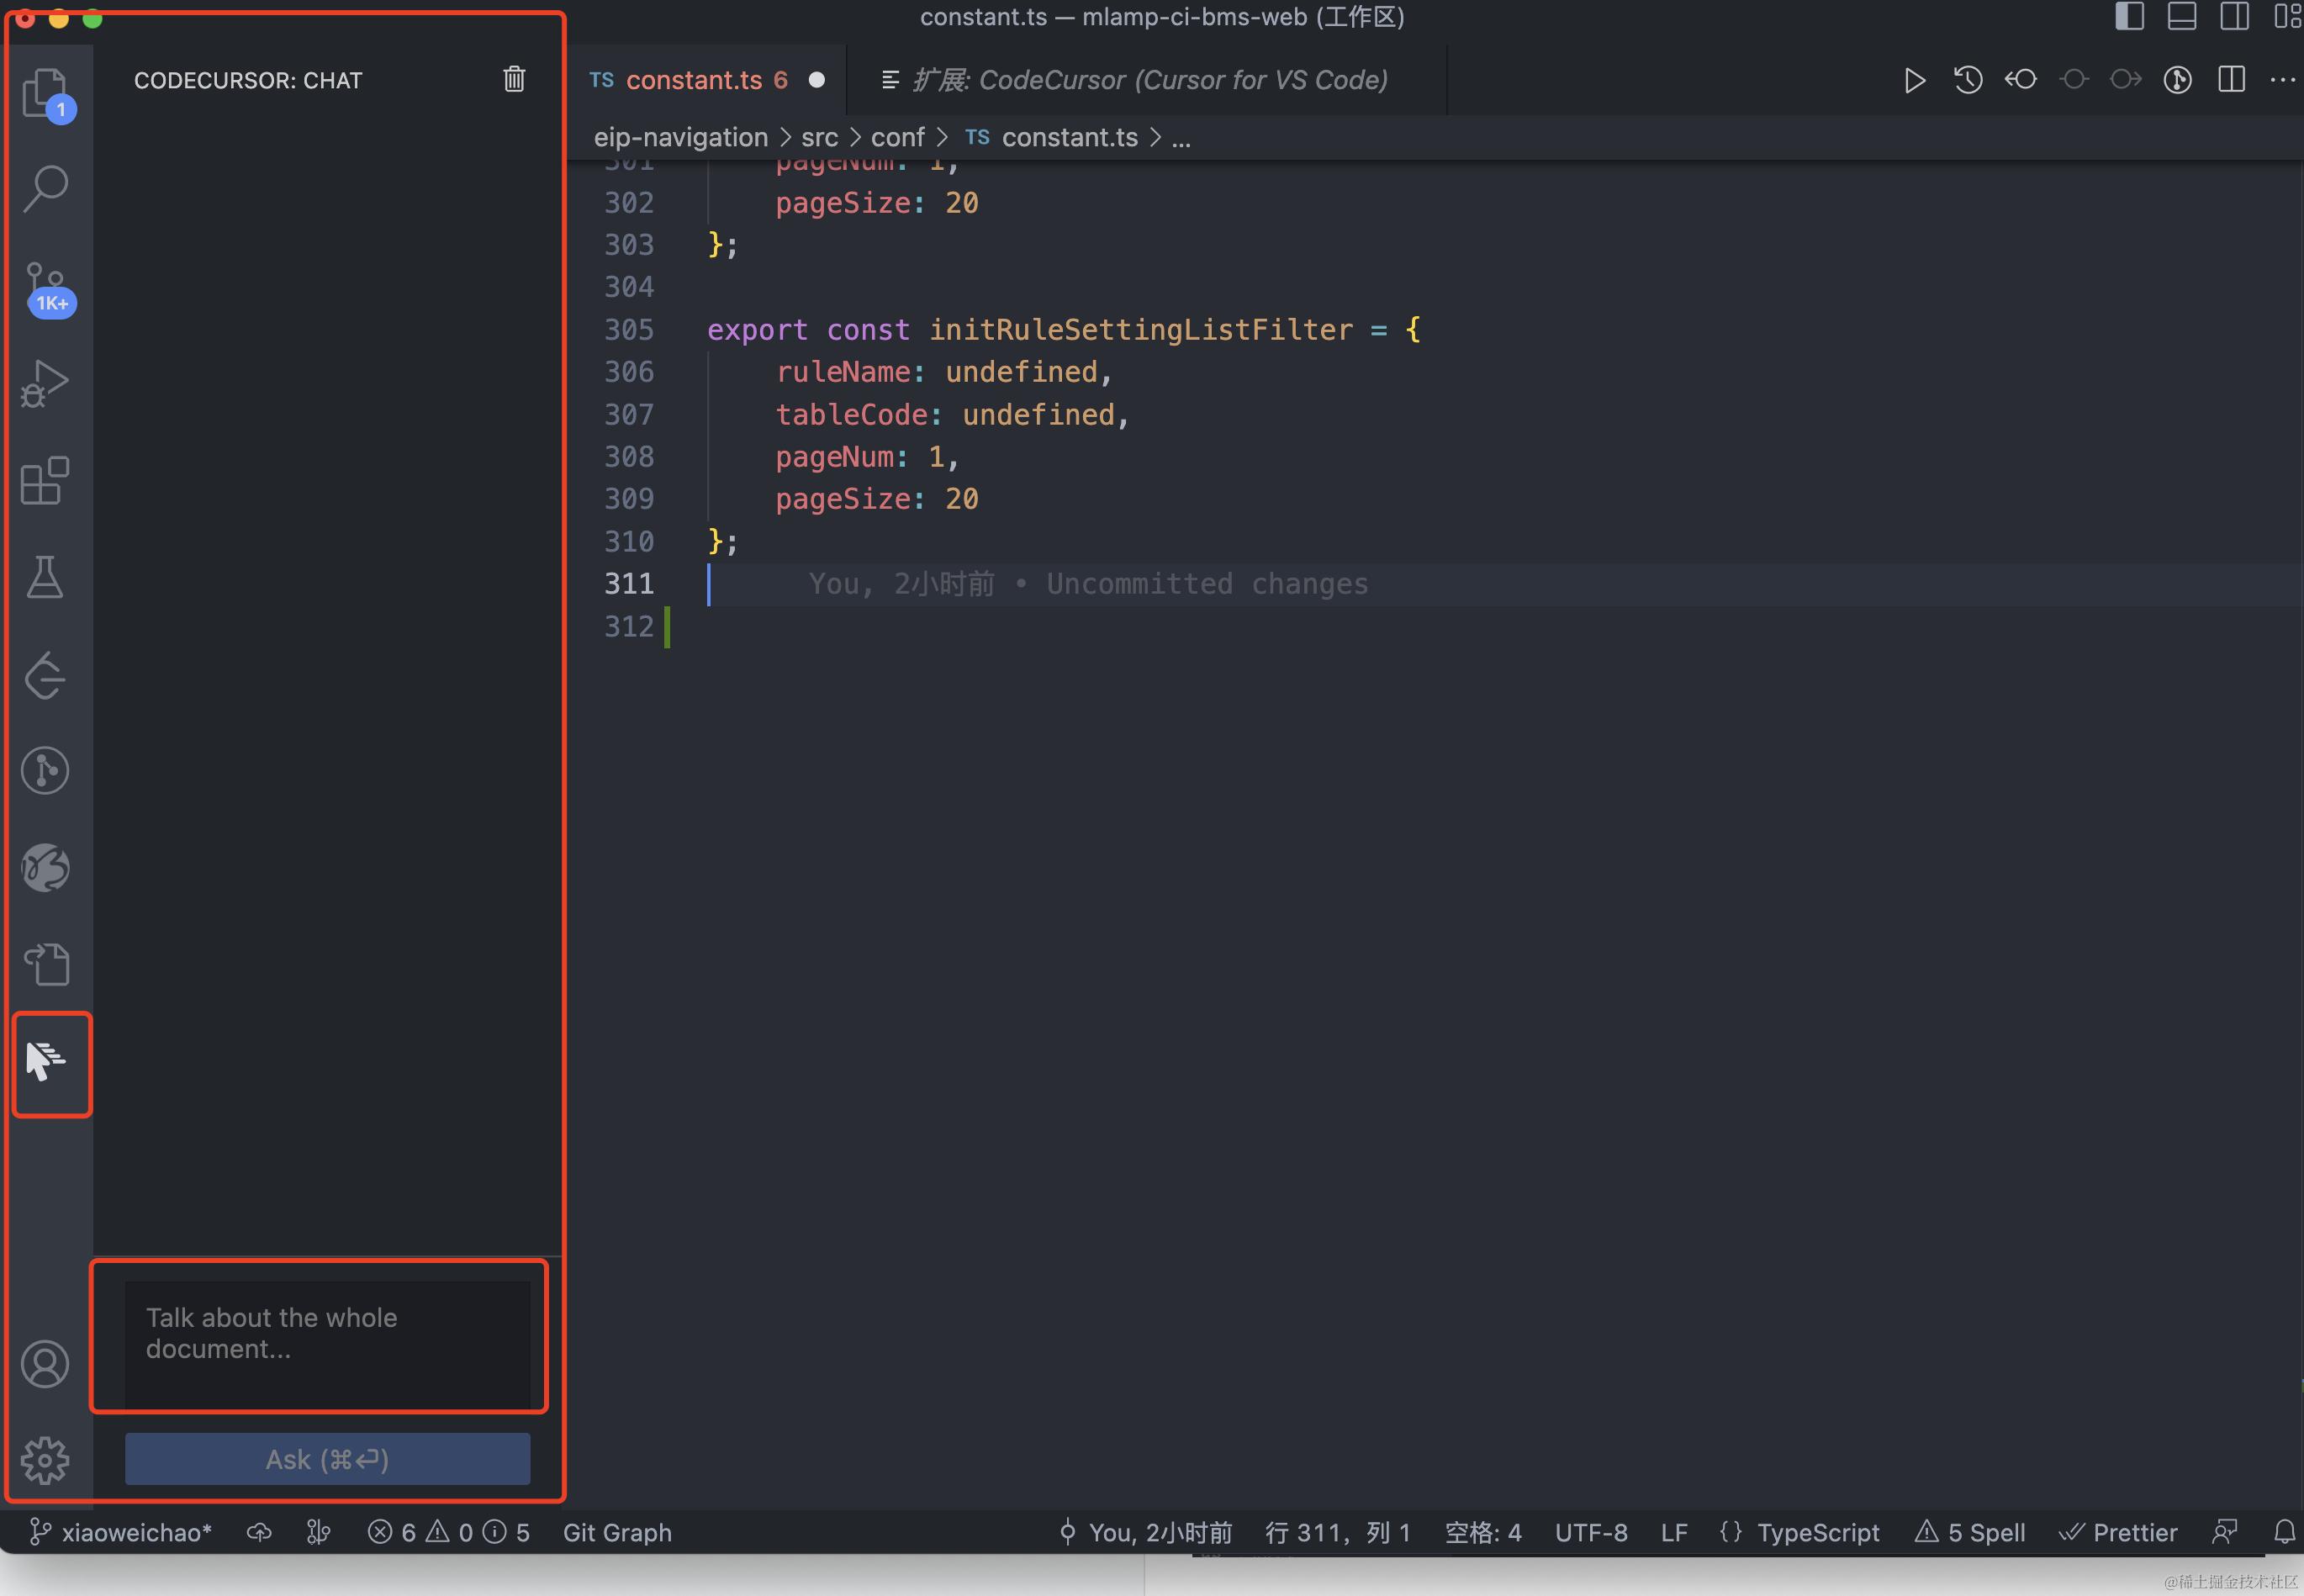Click the CodeCursor activity bar icon
The height and width of the screenshot is (1596, 2304).
pyautogui.click(x=46, y=1060)
